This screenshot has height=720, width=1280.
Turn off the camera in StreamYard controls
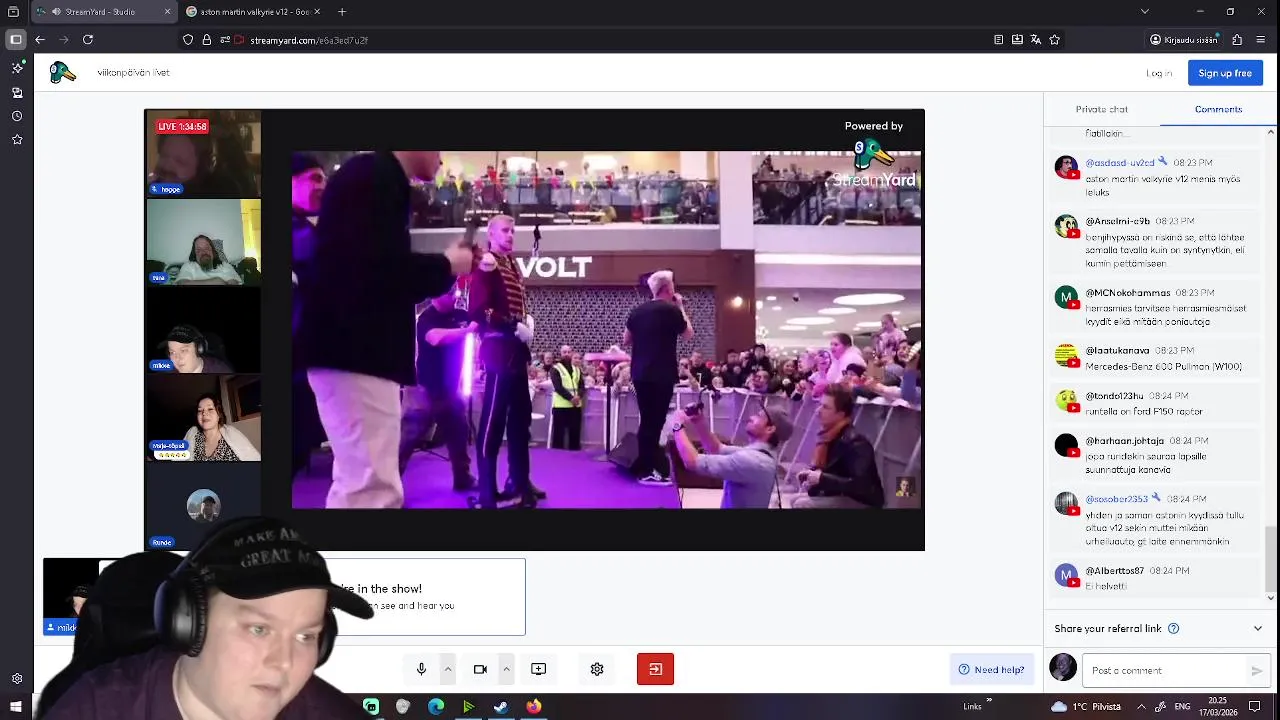(x=480, y=669)
